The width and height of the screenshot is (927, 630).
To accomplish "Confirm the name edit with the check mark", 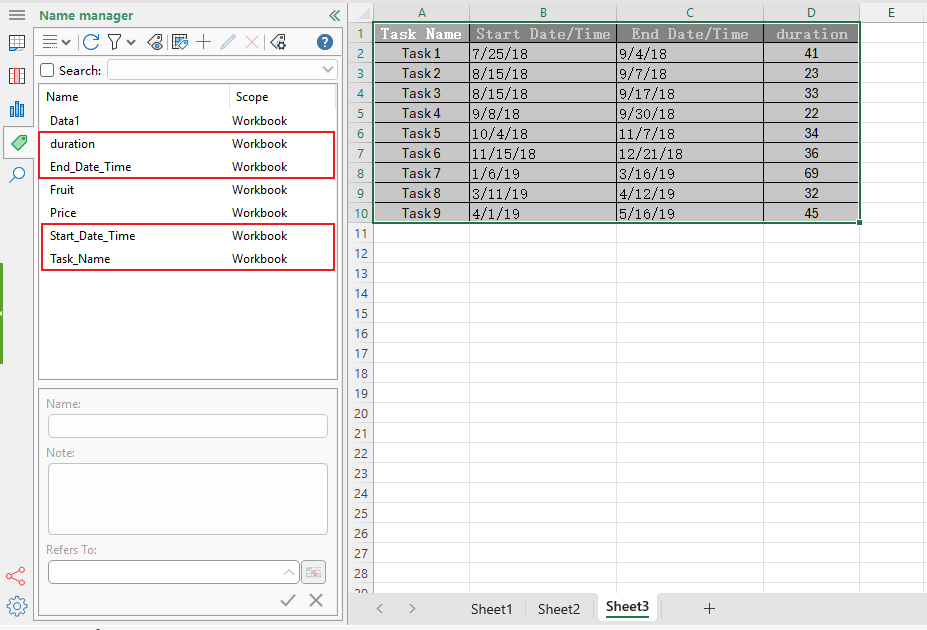I will [288, 600].
